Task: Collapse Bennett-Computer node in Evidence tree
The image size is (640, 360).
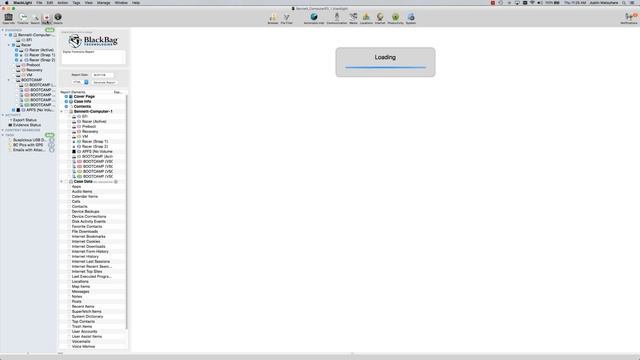Action: click(6, 35)
